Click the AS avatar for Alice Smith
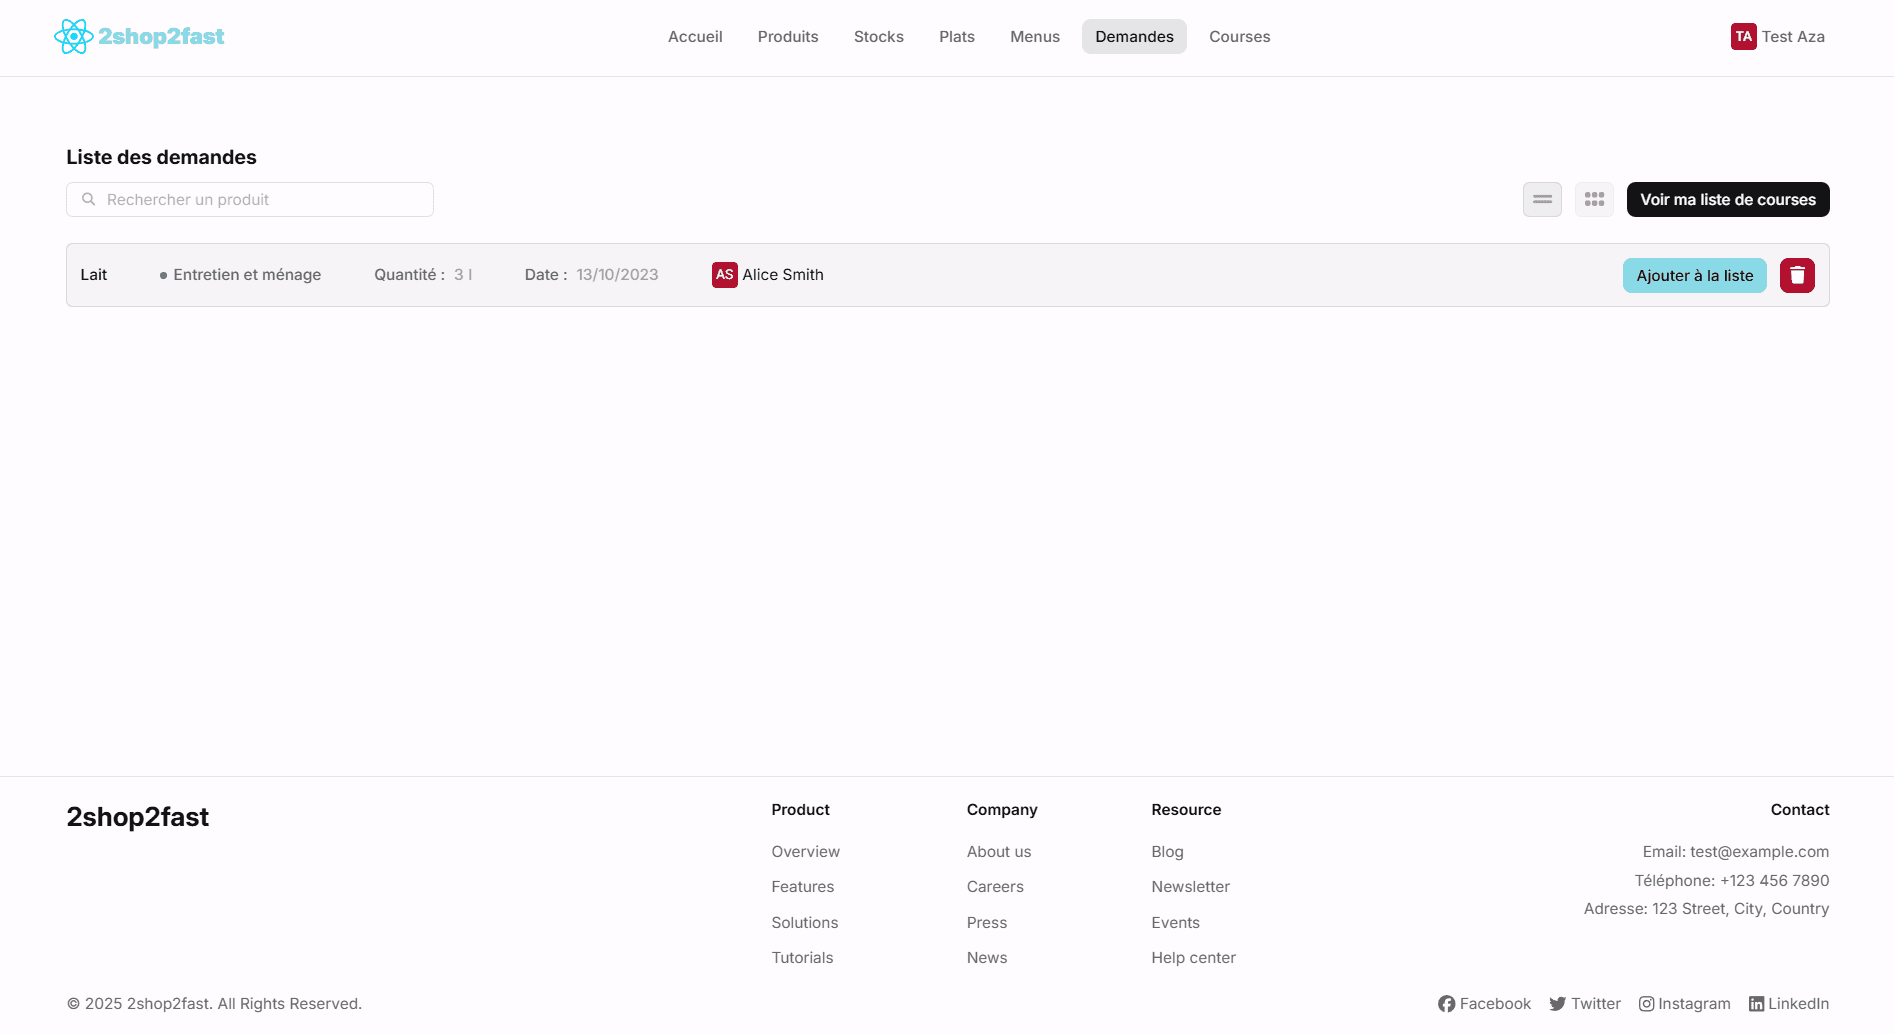Viewport: 1894px width, 1034px height. 724,275
